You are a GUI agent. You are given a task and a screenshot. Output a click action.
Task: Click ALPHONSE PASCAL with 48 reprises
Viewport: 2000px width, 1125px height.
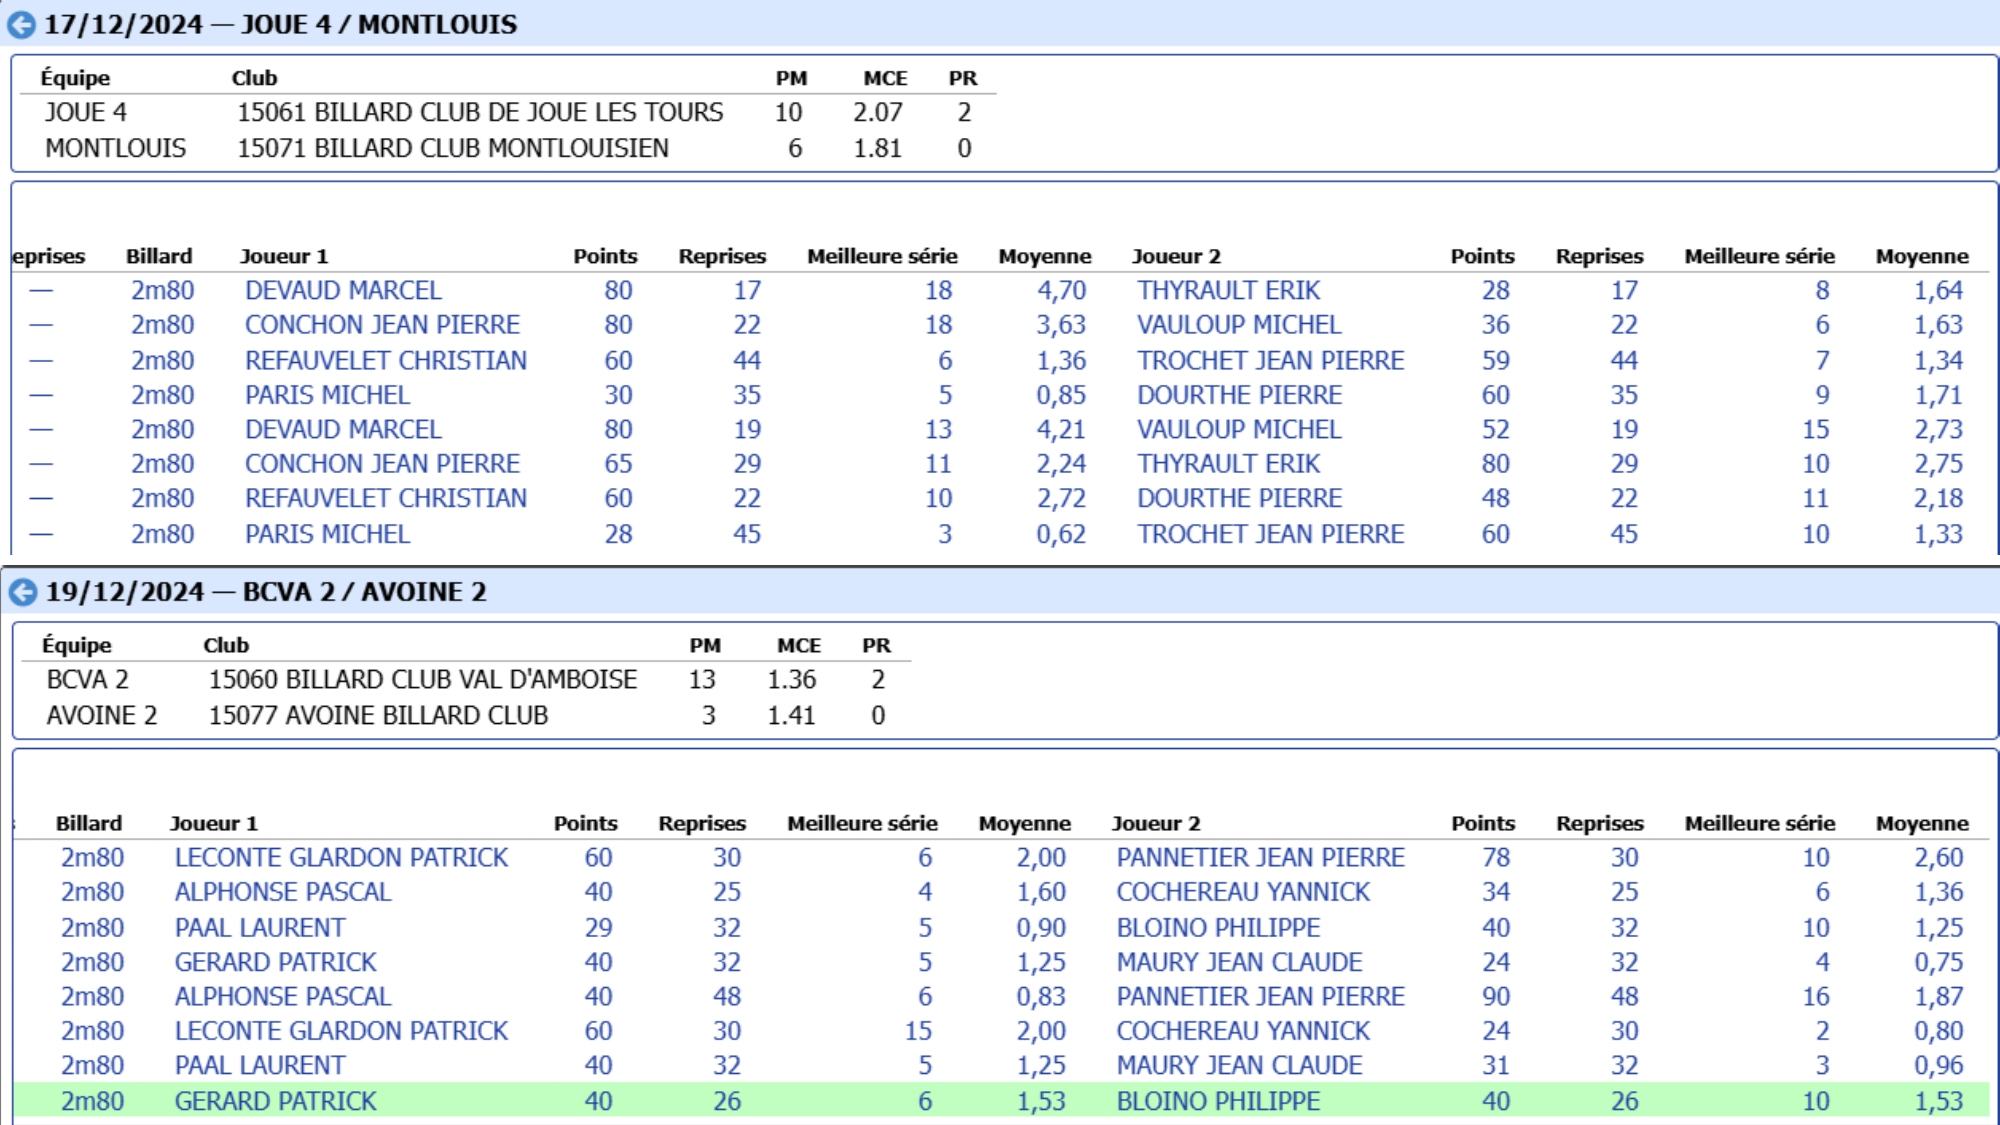283,997
